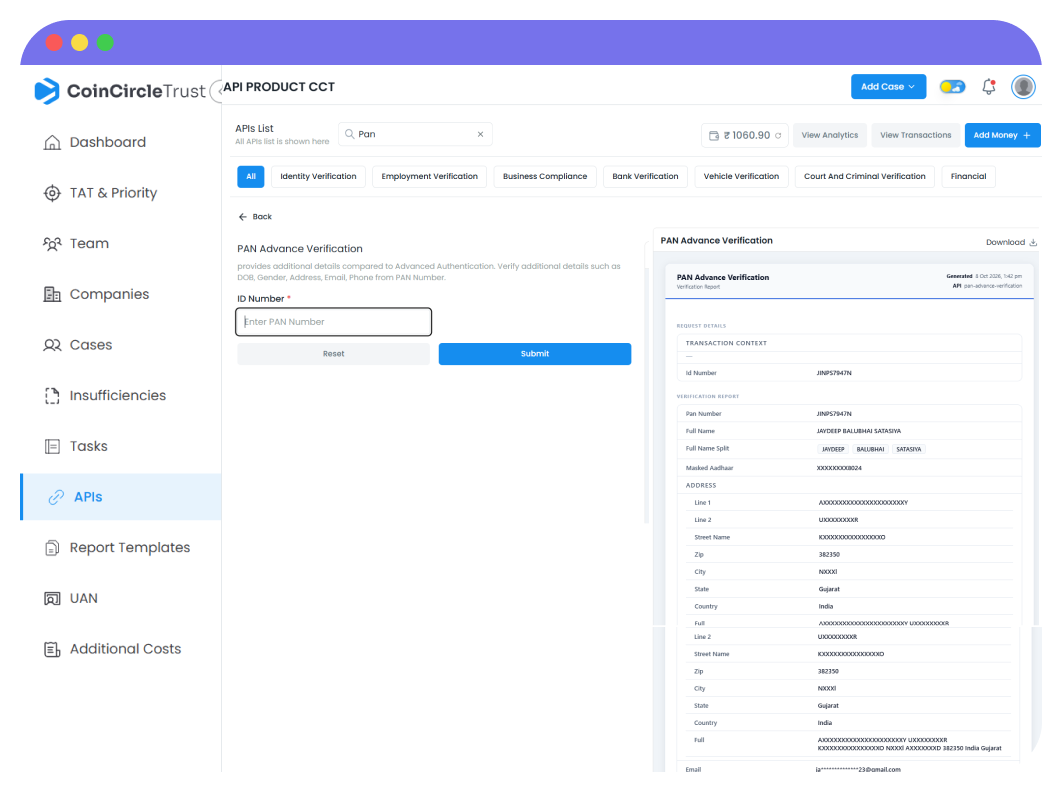Go to the Team section
Viewport: 1062px width, 792px height.
point(76,244)
